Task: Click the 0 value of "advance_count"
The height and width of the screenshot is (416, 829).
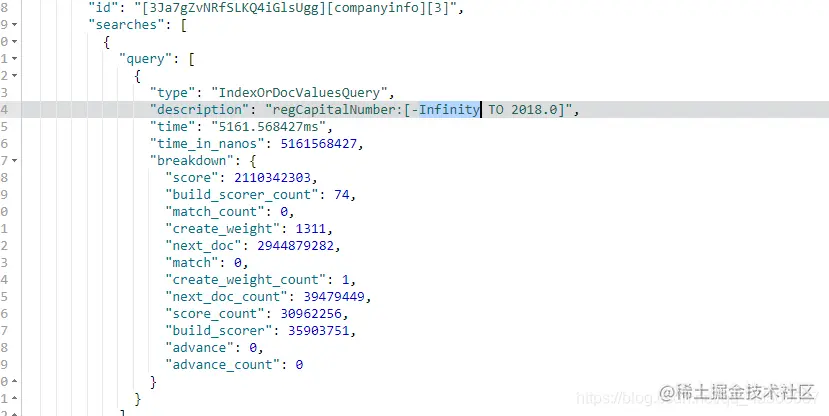Action: point(299,364)
